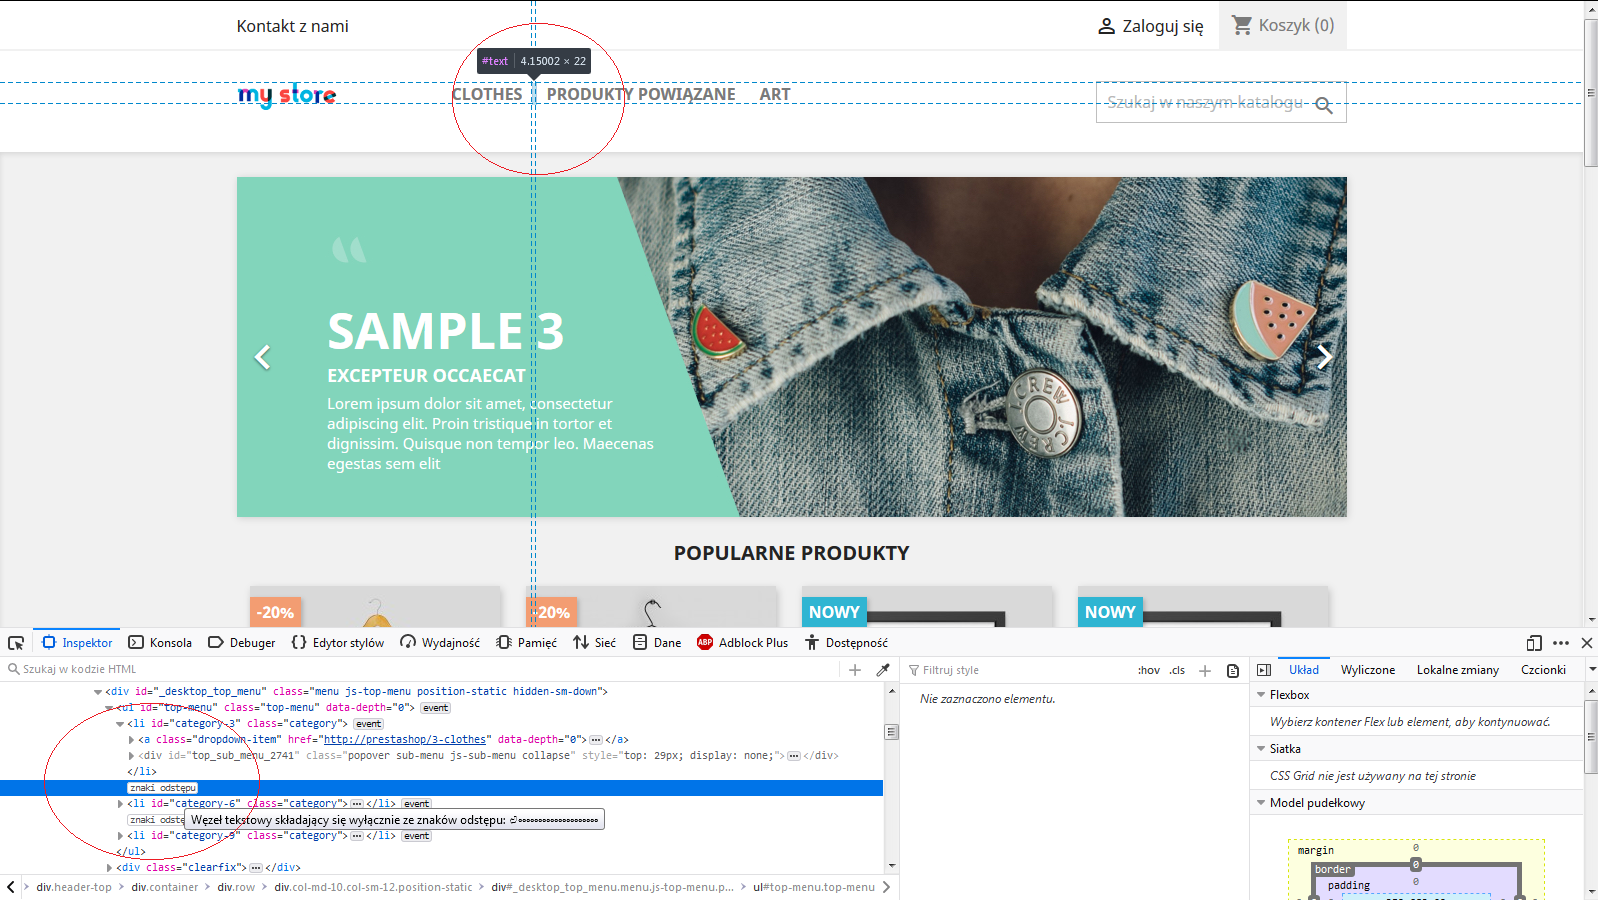Screen dimensions: 1598x900
Task: Collapse the Siatka section
Action: point(1260,749)
